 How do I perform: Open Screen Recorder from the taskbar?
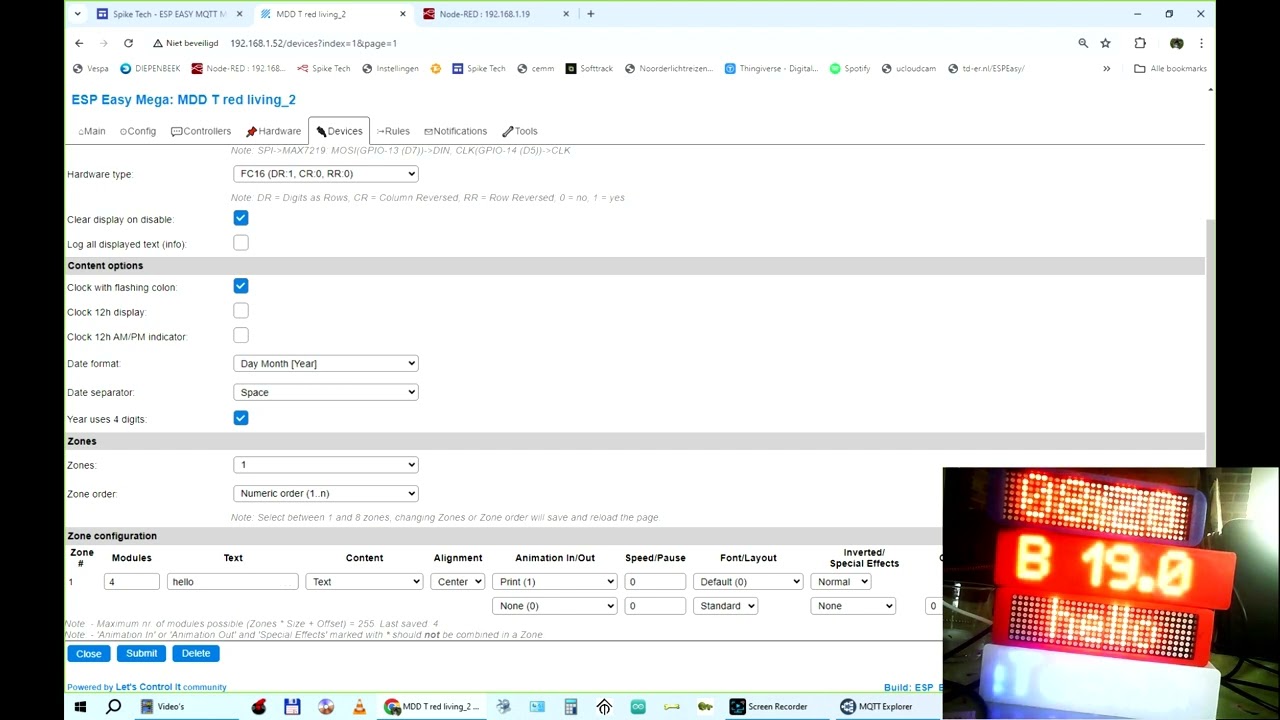pos(768,707)
